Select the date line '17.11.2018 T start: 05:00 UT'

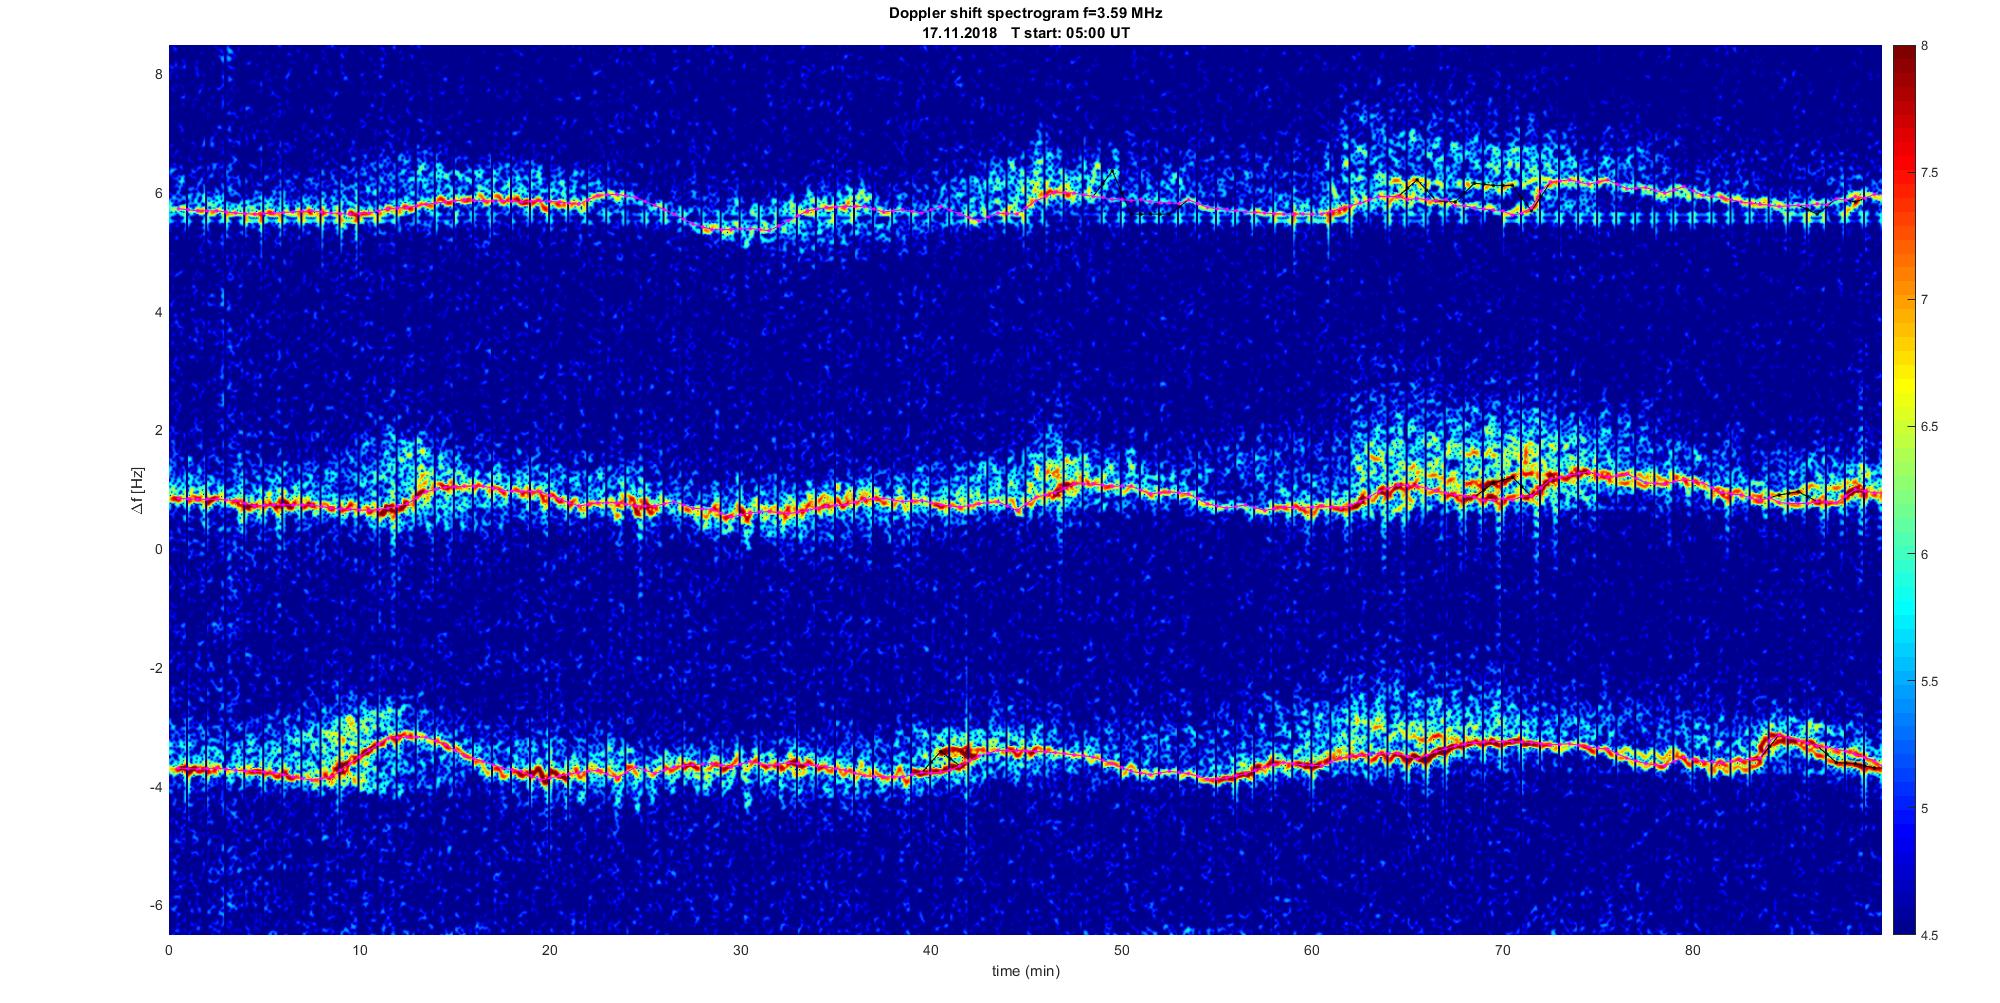pyautogui.click(x=1026, y=33)
